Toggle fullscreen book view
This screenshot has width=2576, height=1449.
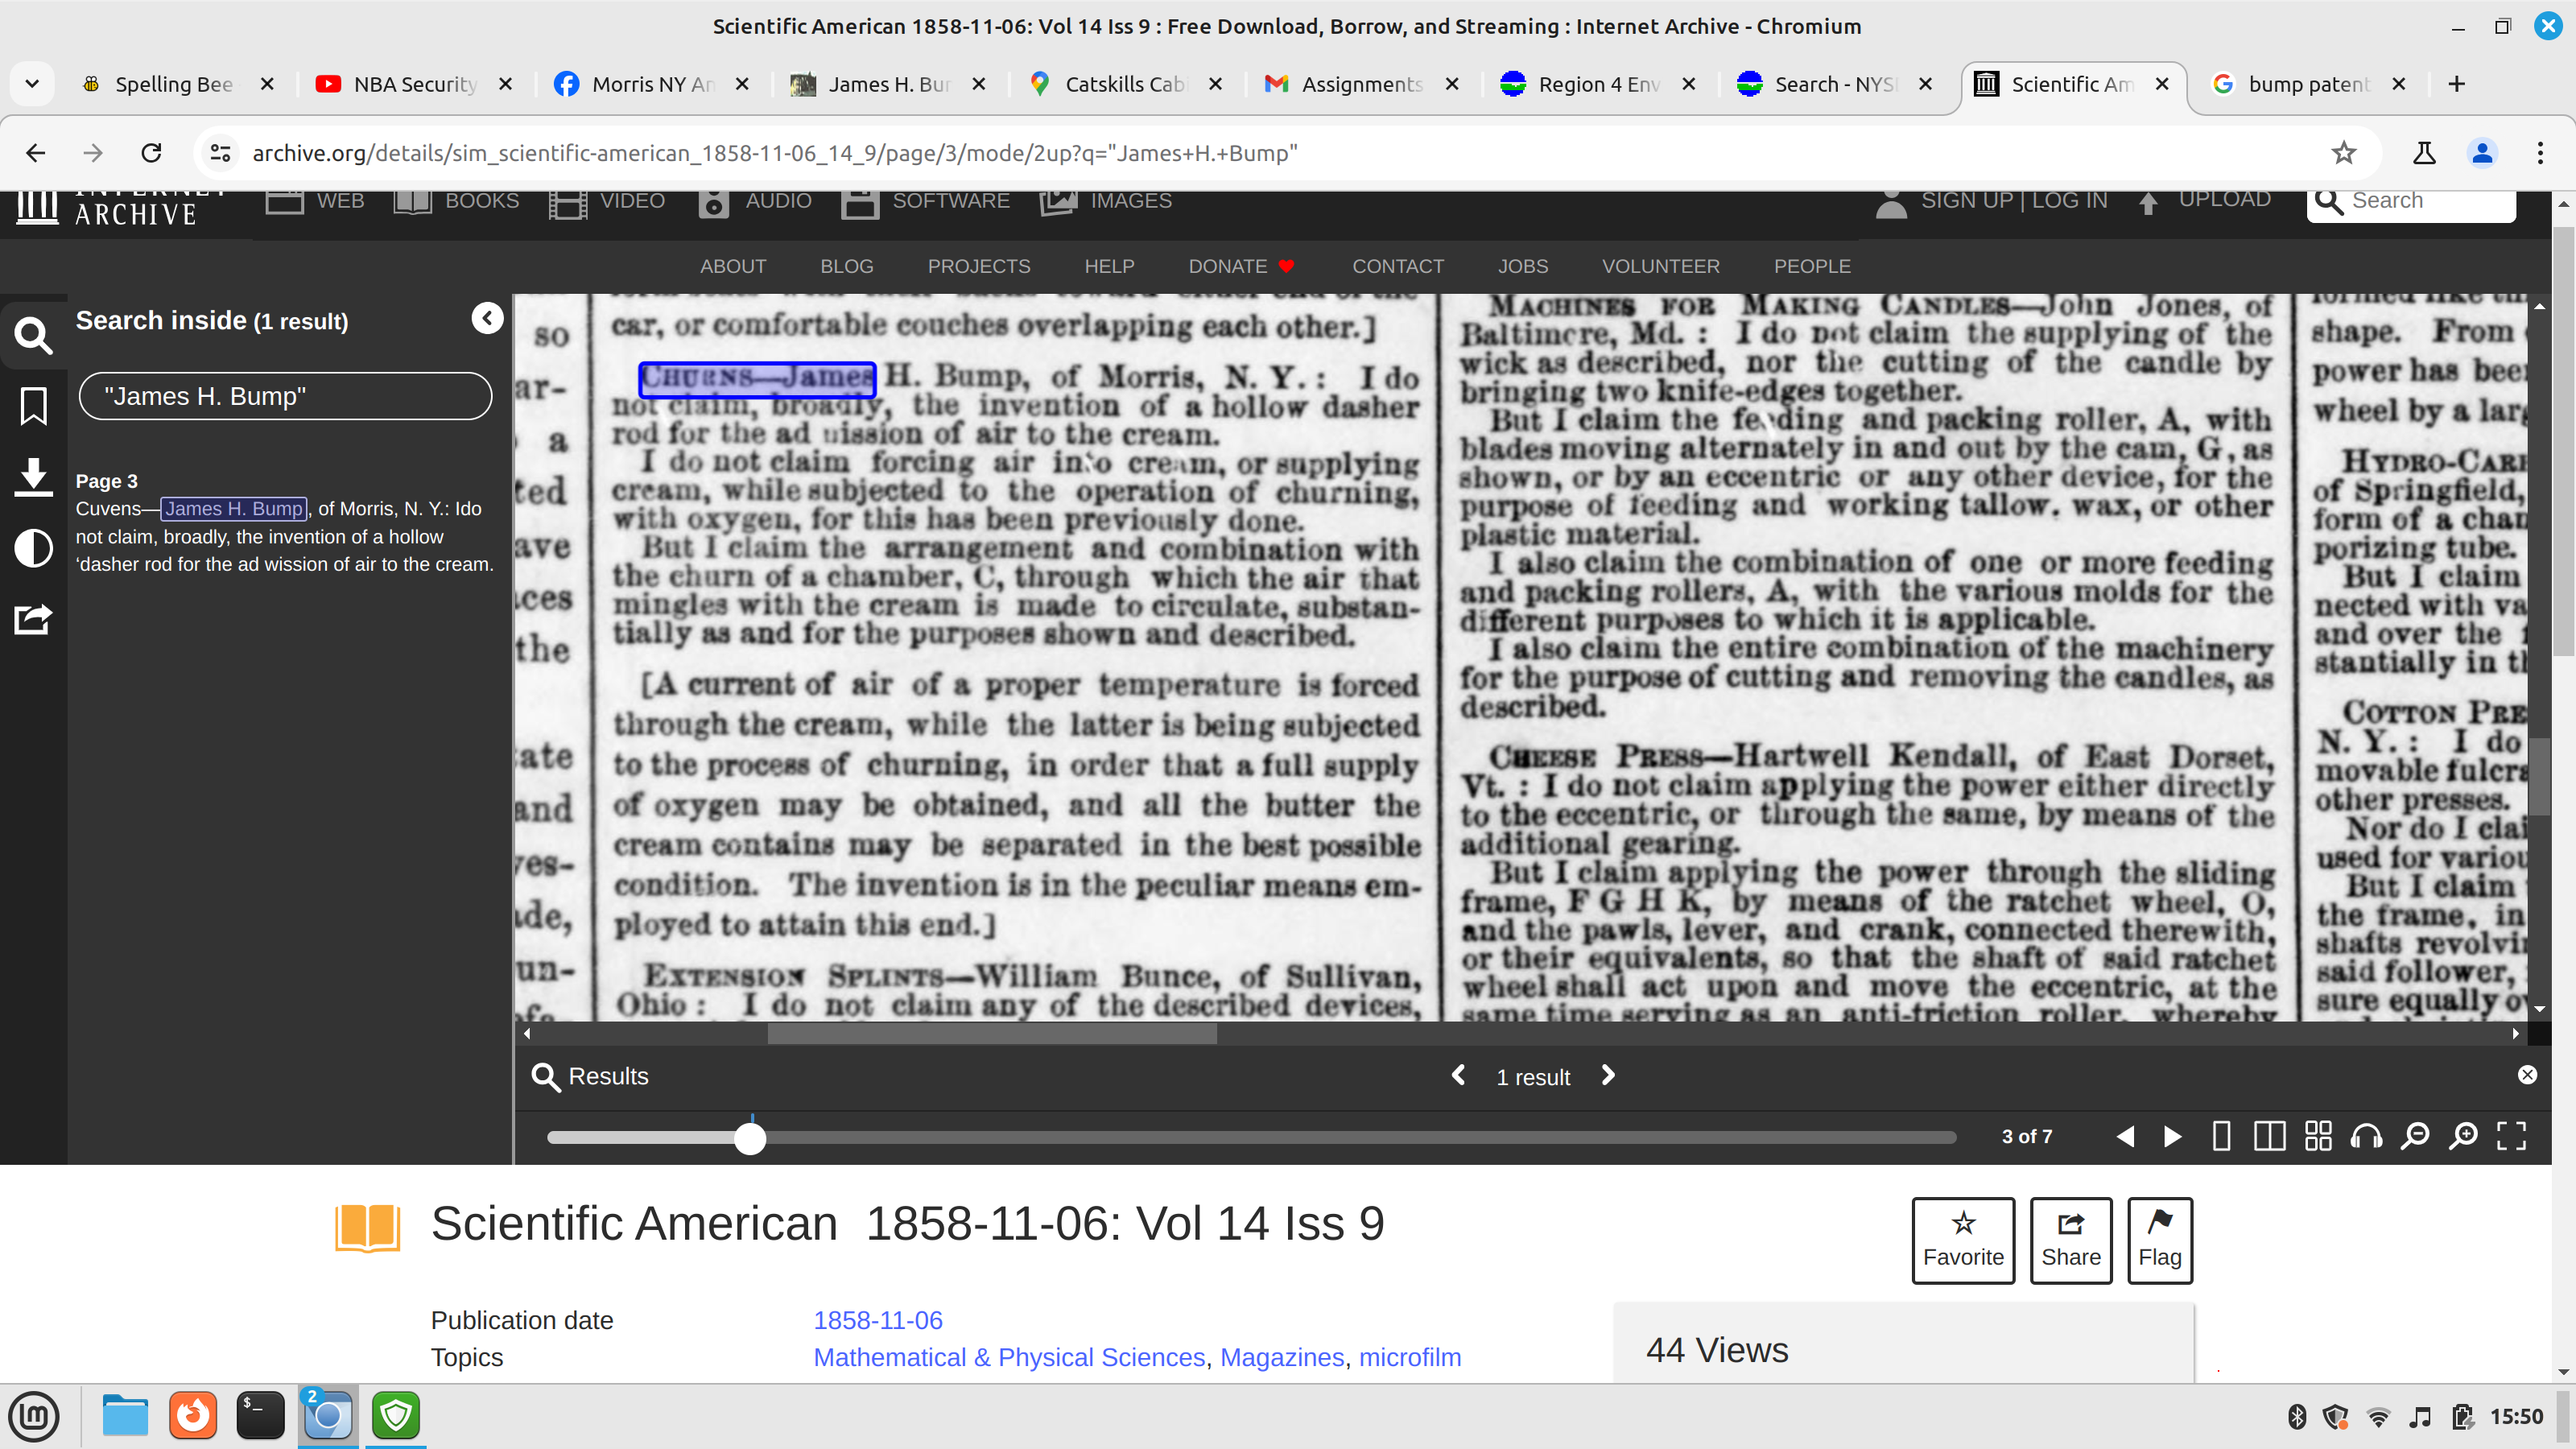pos(2511,1136)
